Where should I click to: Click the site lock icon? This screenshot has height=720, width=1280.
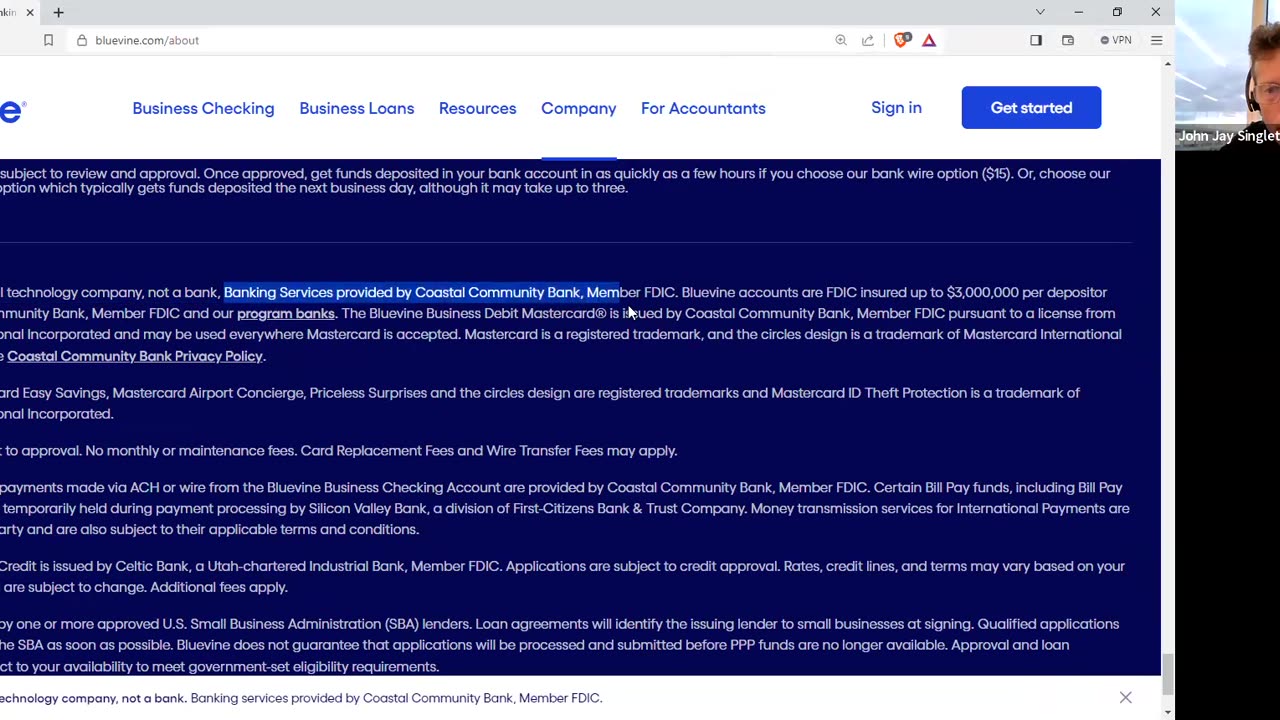(x=82, y=40)
